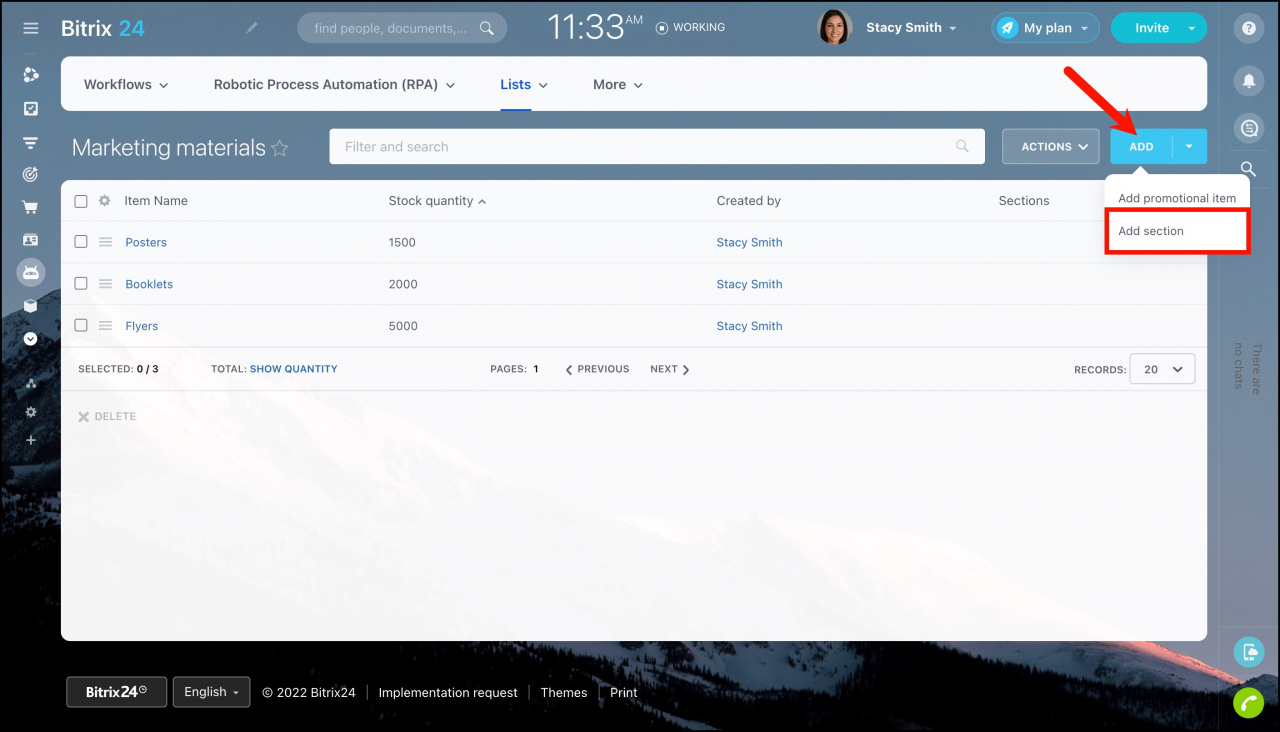
Task: Open grid settings gear in table header
Action: click(105, 201)
